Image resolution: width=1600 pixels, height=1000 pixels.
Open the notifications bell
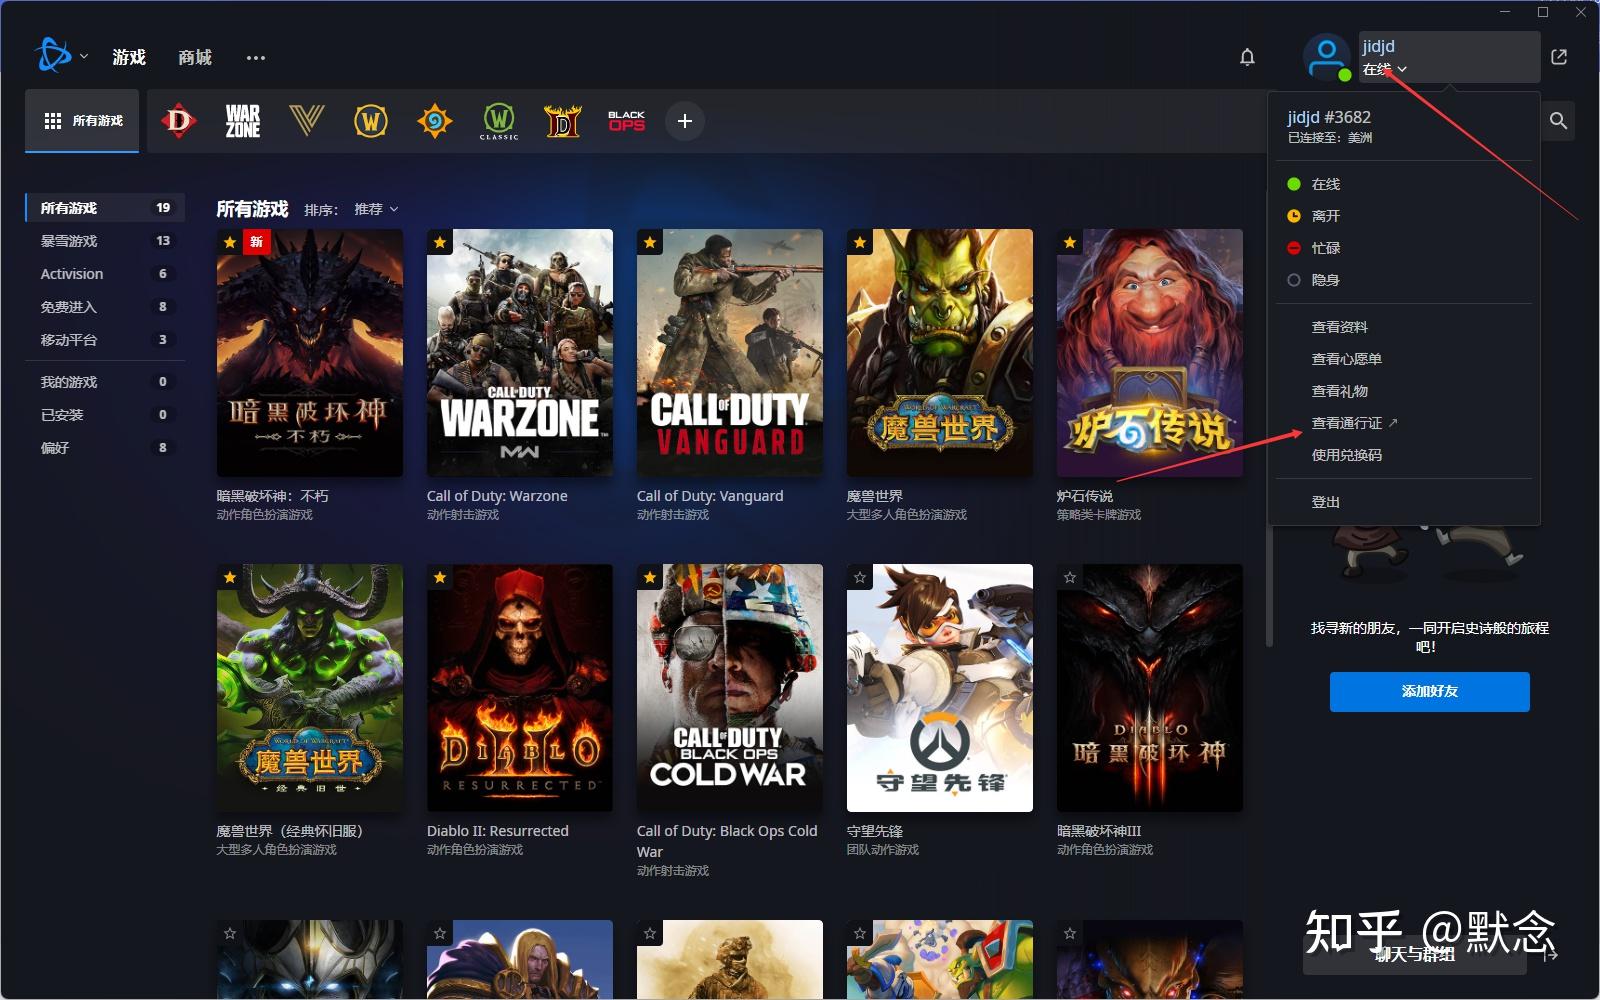(1247, 57)
